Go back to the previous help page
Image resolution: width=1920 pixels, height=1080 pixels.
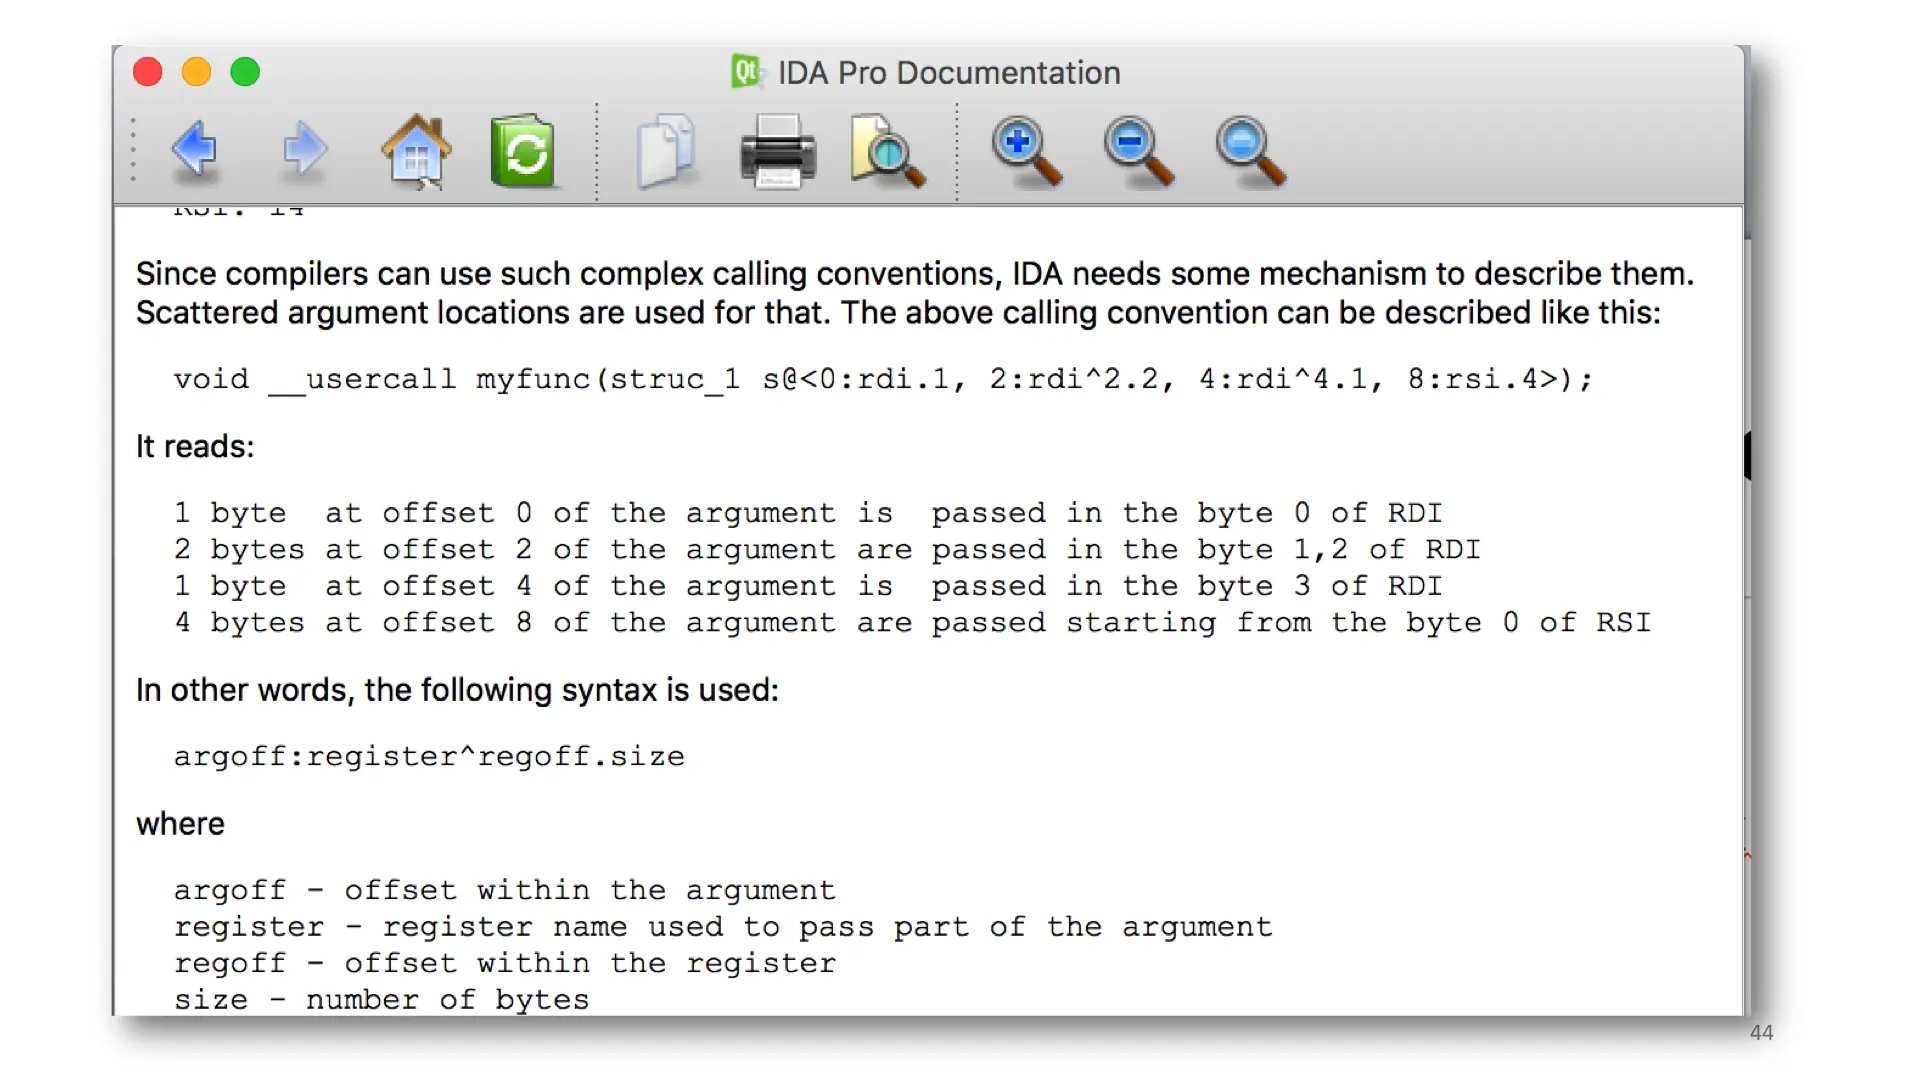(x=194, y=150)
